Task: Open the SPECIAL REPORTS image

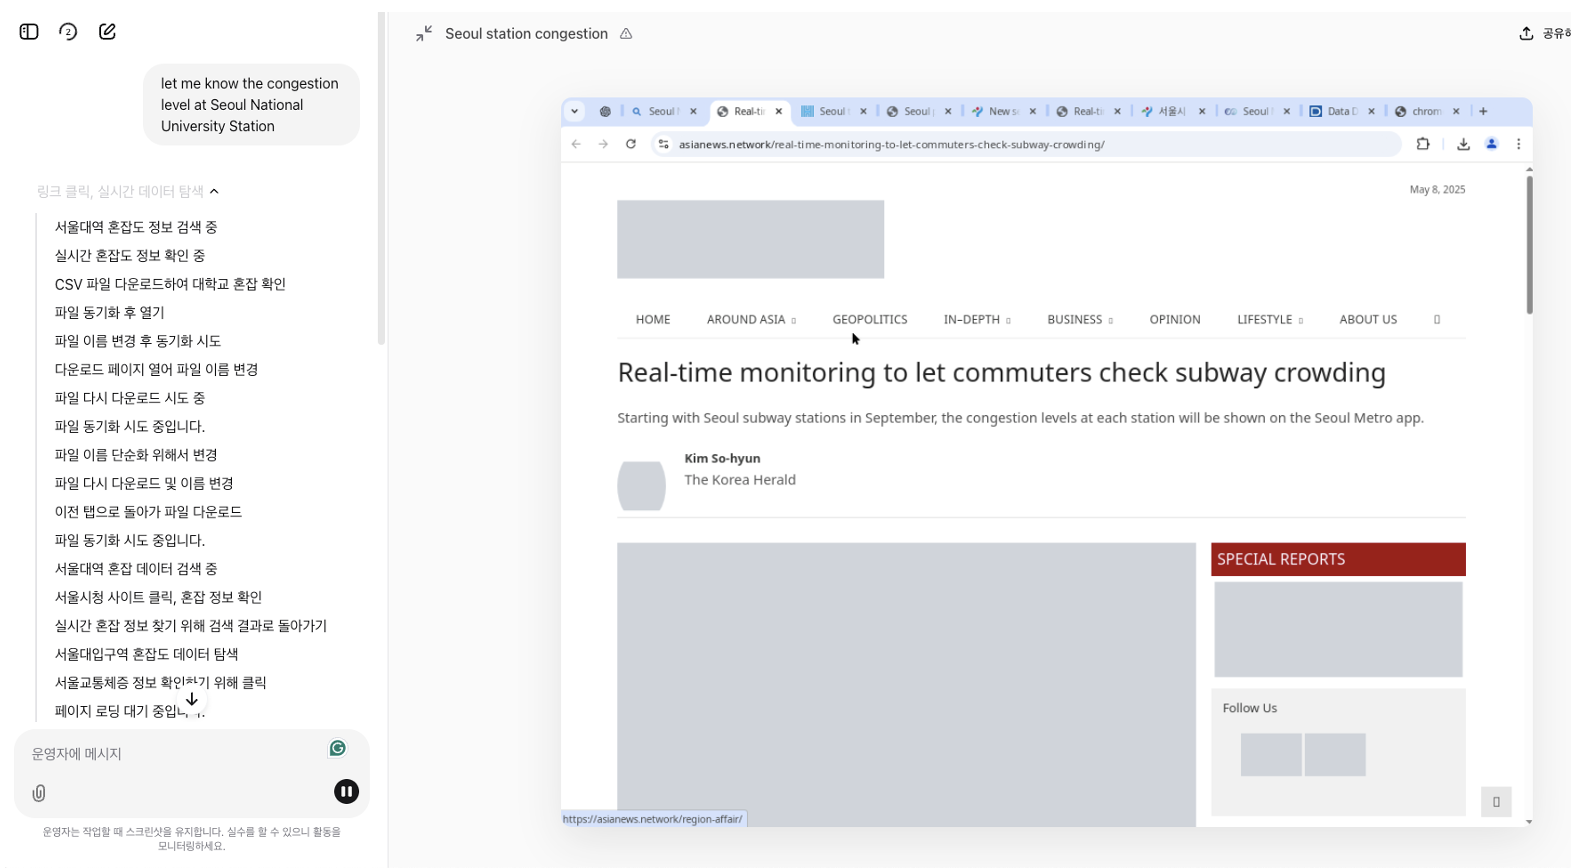Action: (x=1338, y=629)
